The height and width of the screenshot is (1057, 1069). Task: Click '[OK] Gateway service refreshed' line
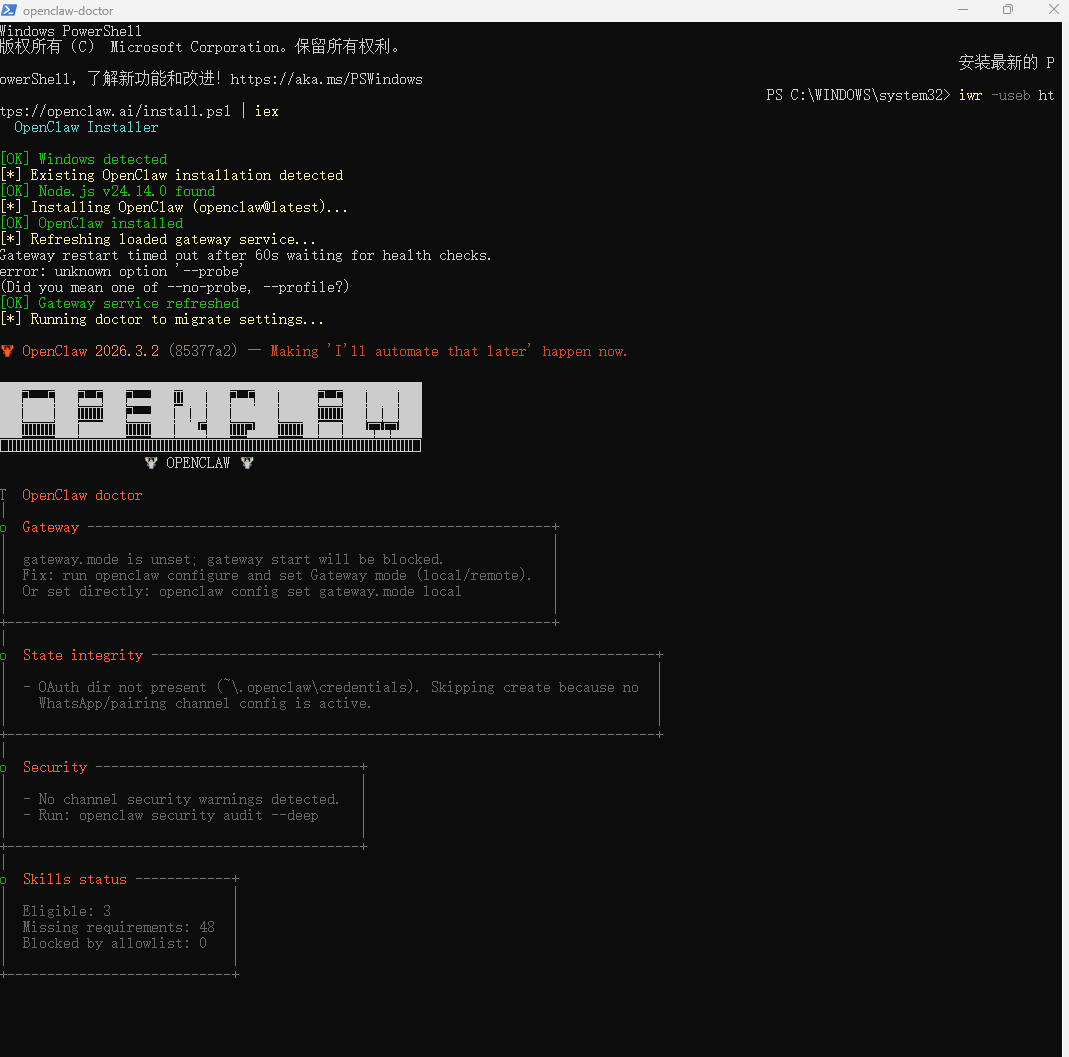coord(119,303)
